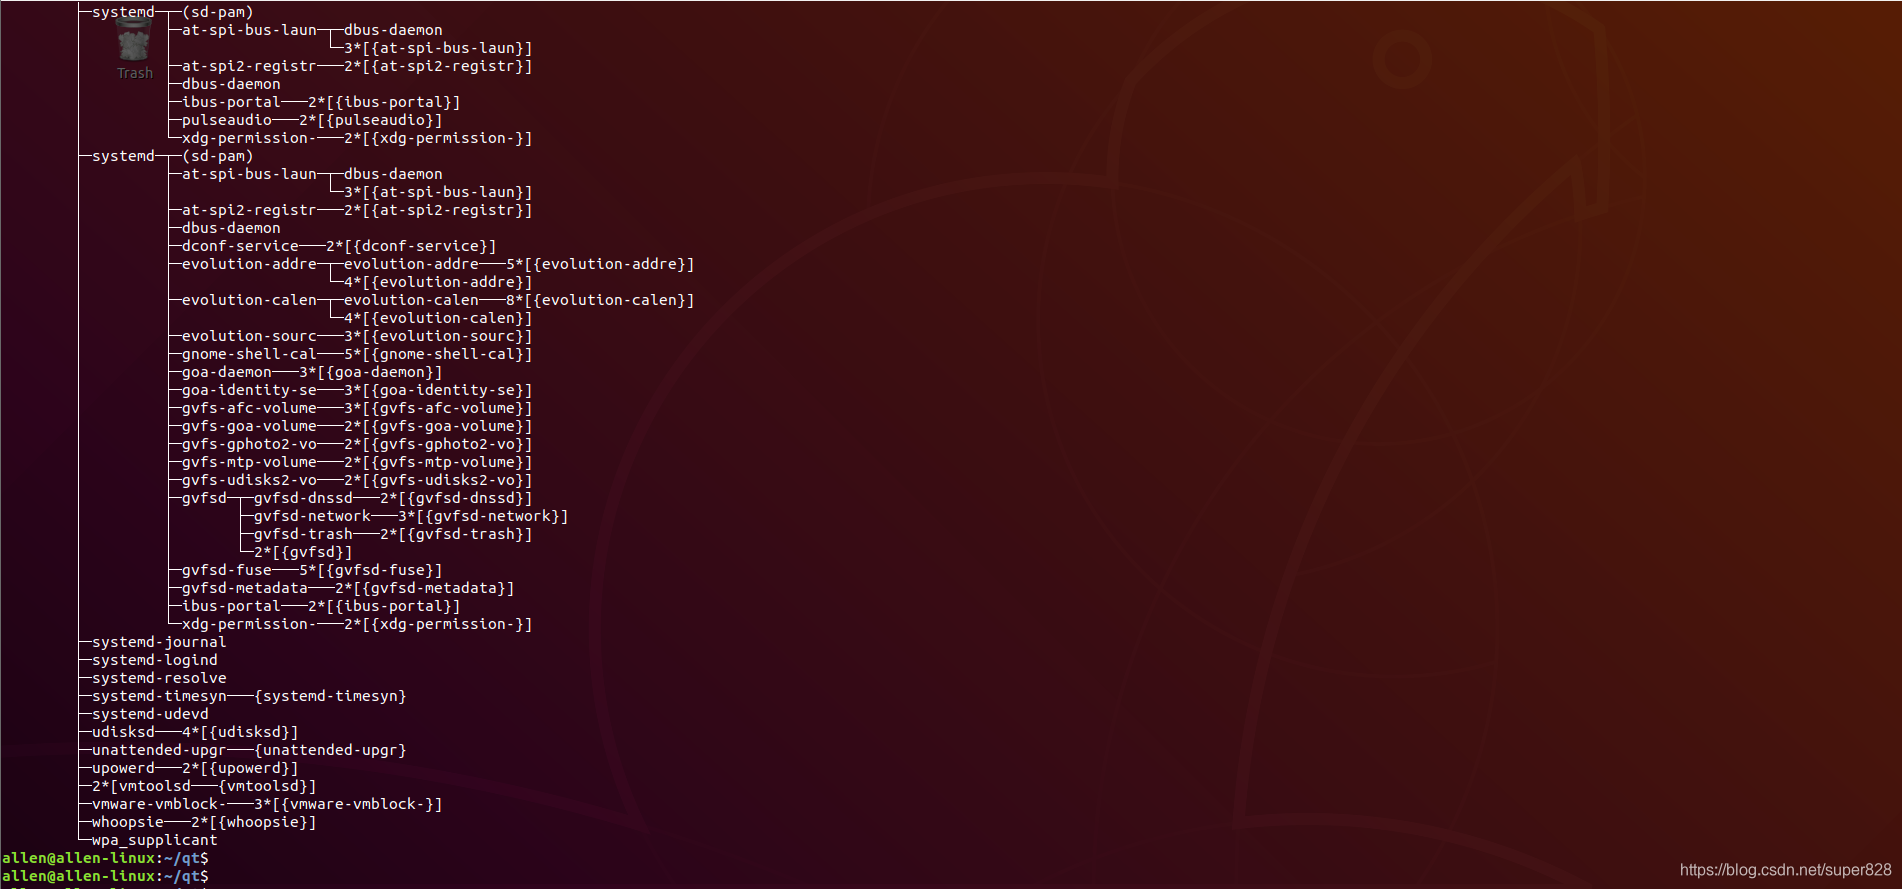Click the udisksd process entry
This screenshot has width=1902, height=889.
point(123,732)
